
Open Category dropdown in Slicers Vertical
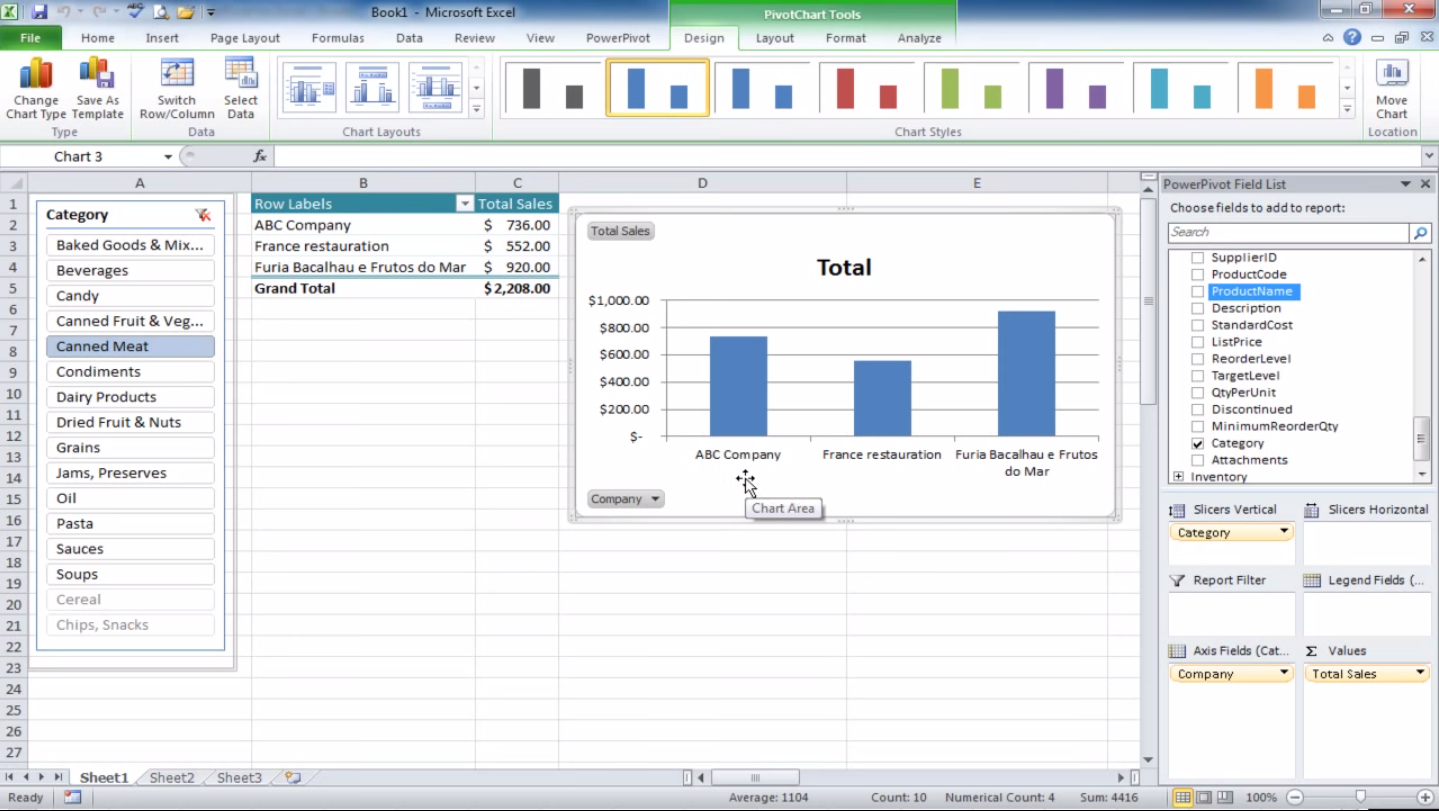pyautogui.click(x=1284, y=532)
